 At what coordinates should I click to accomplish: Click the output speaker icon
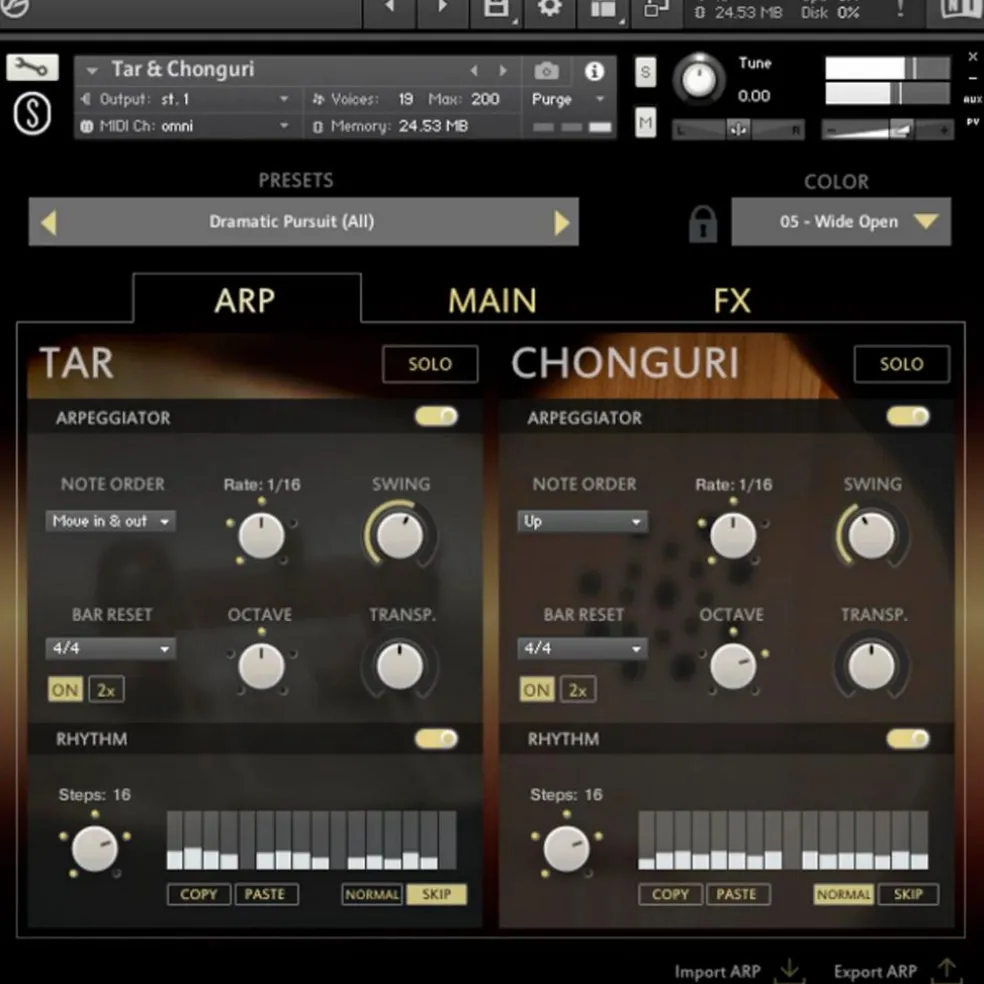(86, 99)
